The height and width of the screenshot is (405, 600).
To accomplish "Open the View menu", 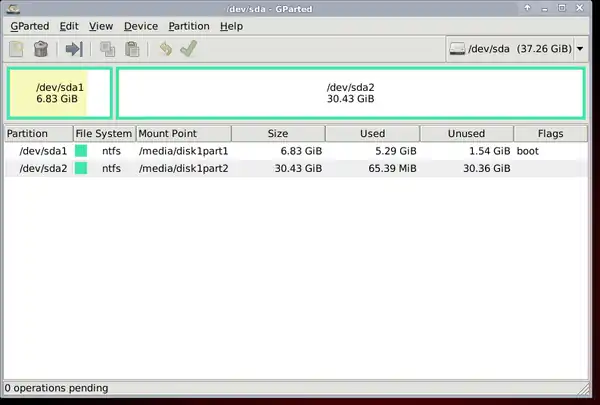I will [100, 25].
